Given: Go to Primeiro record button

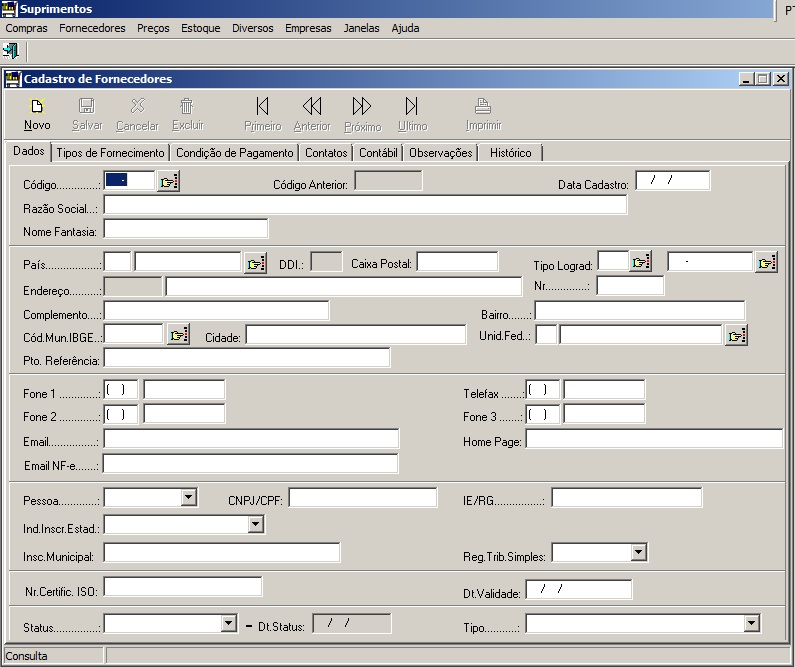Looking at the screenshot, I should click(x=262, y=114).
